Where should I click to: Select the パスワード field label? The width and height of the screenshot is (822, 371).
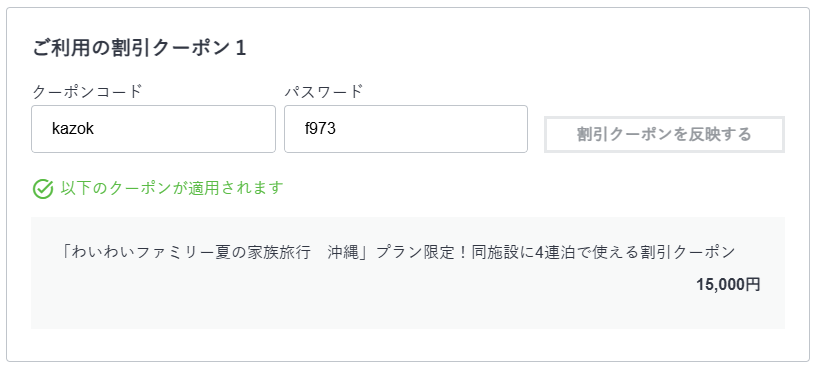323,91
